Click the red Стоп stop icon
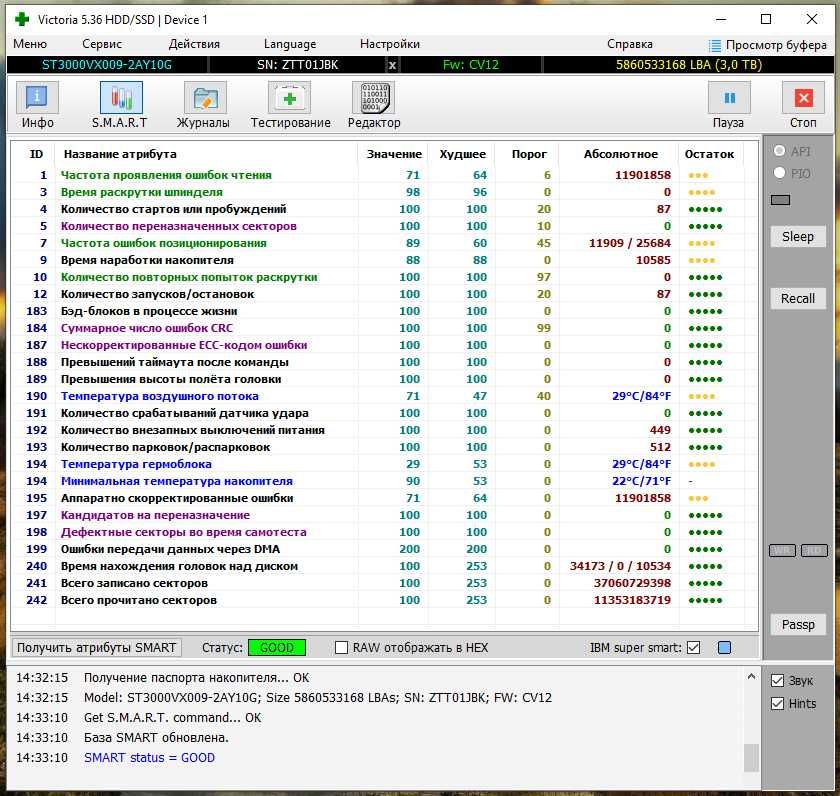Viewport: 840px width, 796px height. (803, 98)
